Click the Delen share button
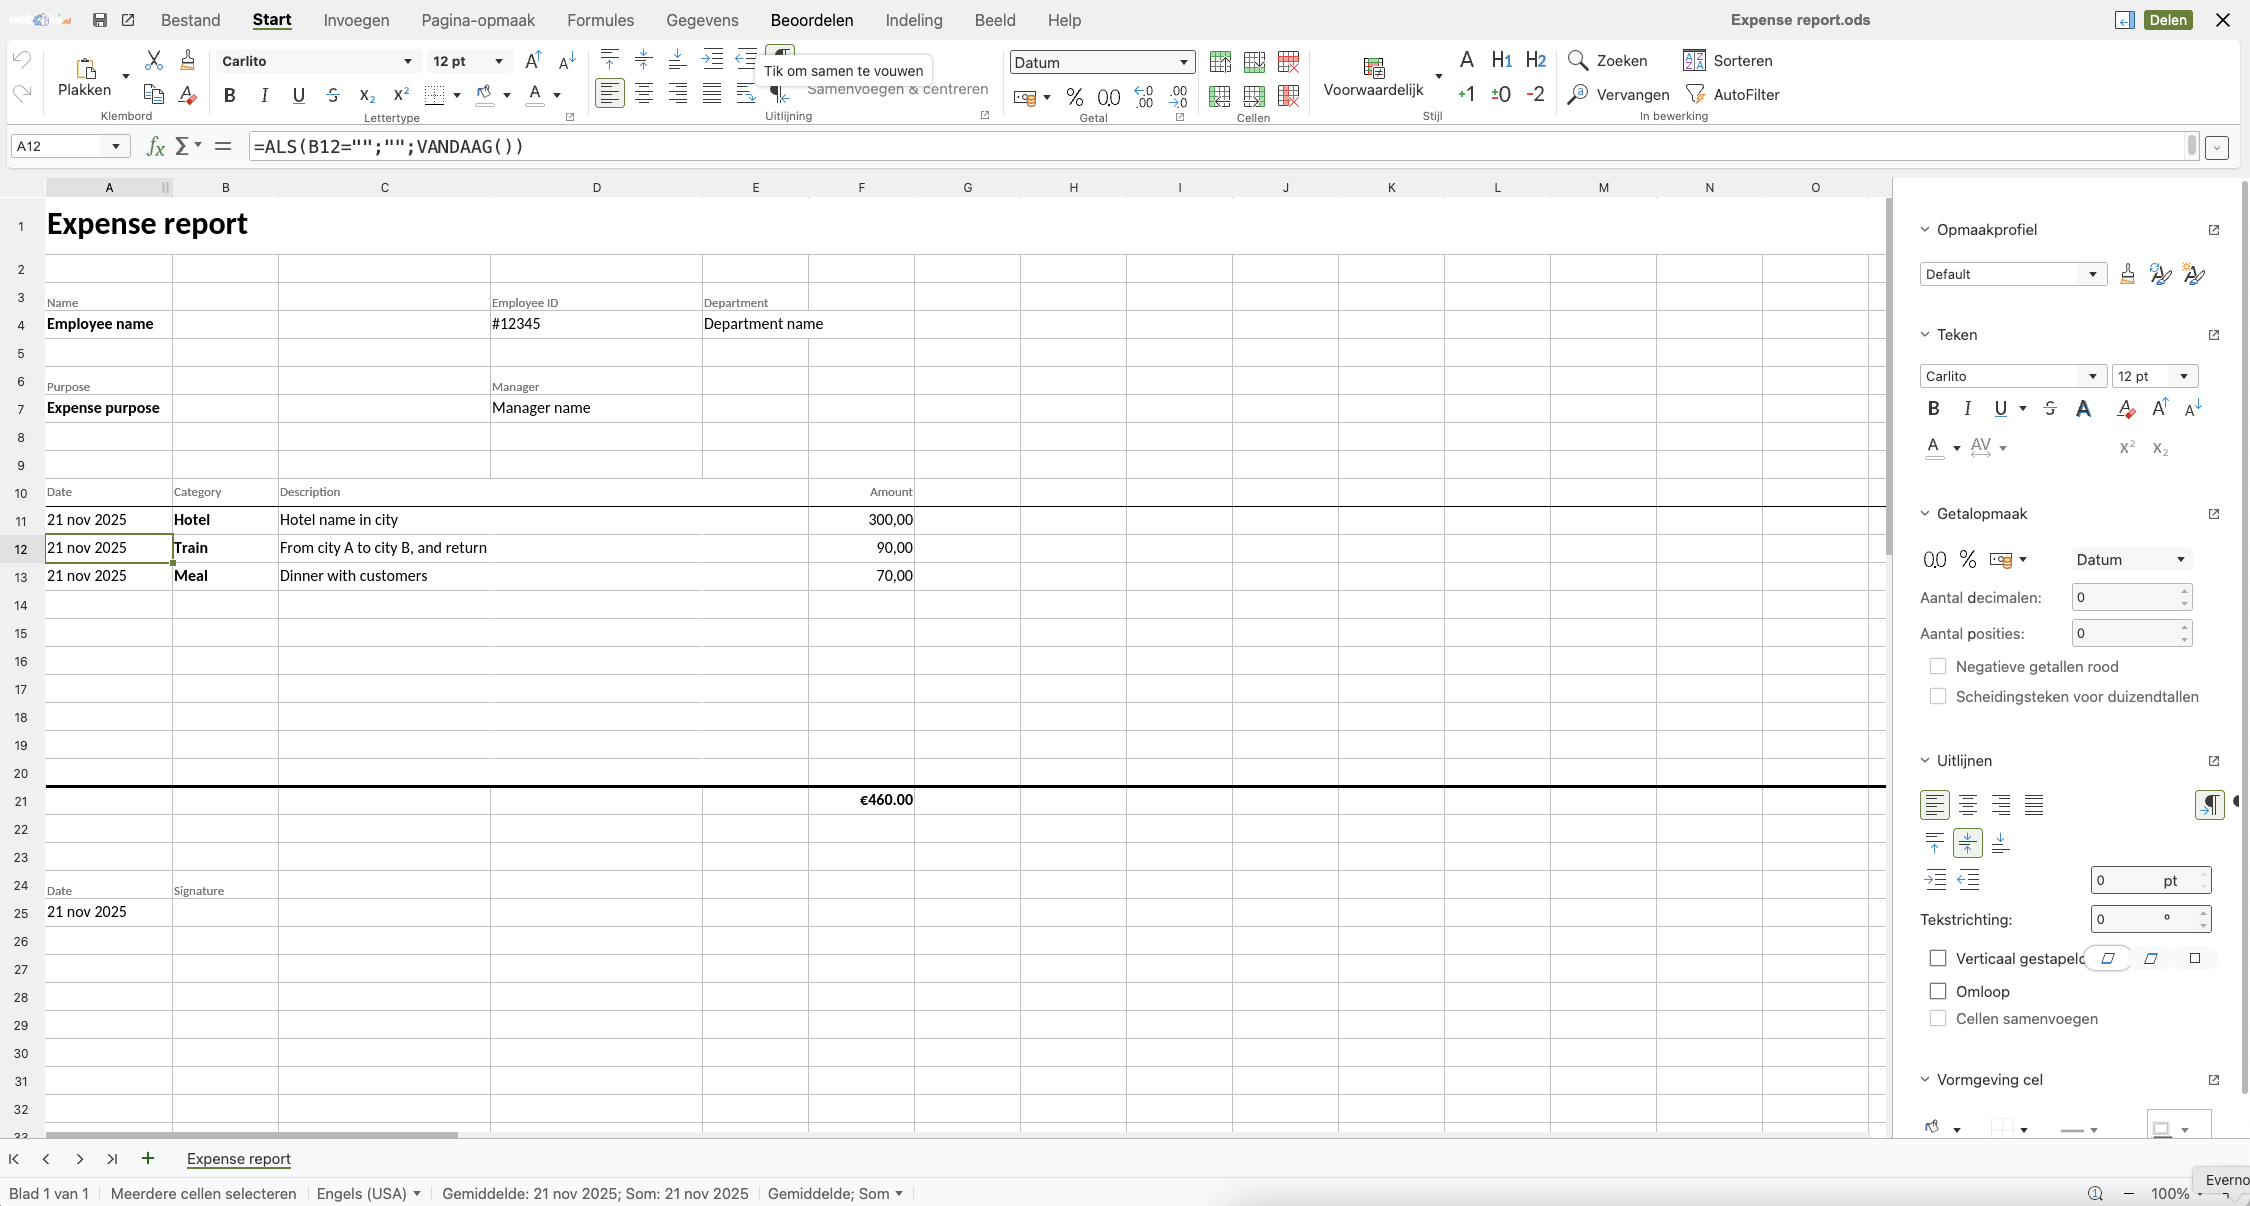 (x=2168, y=20)
